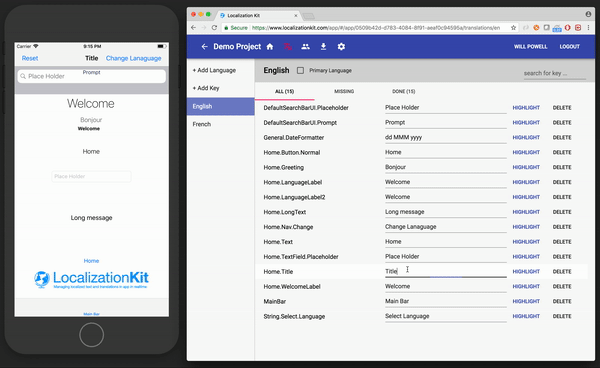
Task: Open the translations icon in header
Action: 288,47
